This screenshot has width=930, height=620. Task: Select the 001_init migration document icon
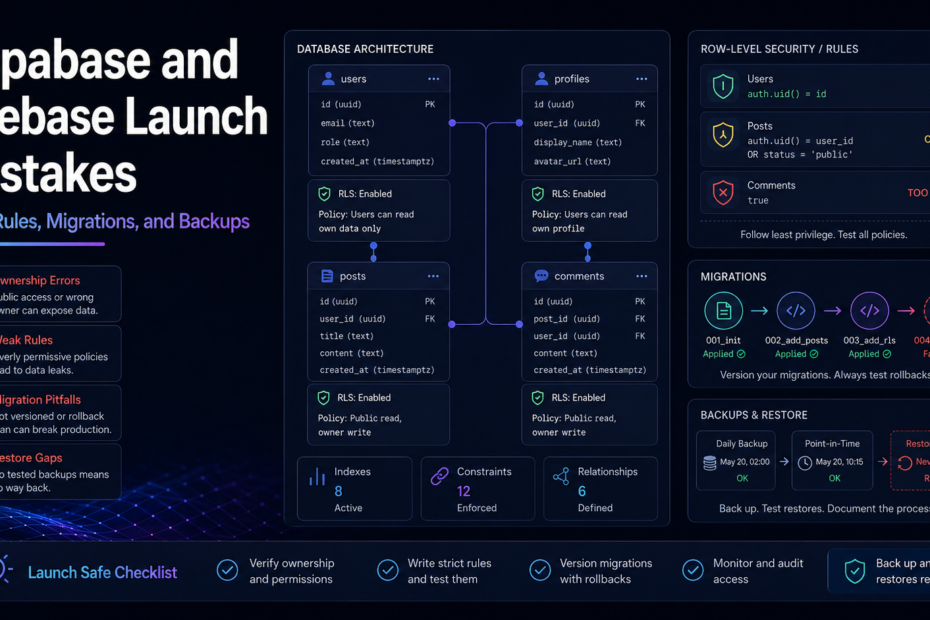tap(724, 310)
